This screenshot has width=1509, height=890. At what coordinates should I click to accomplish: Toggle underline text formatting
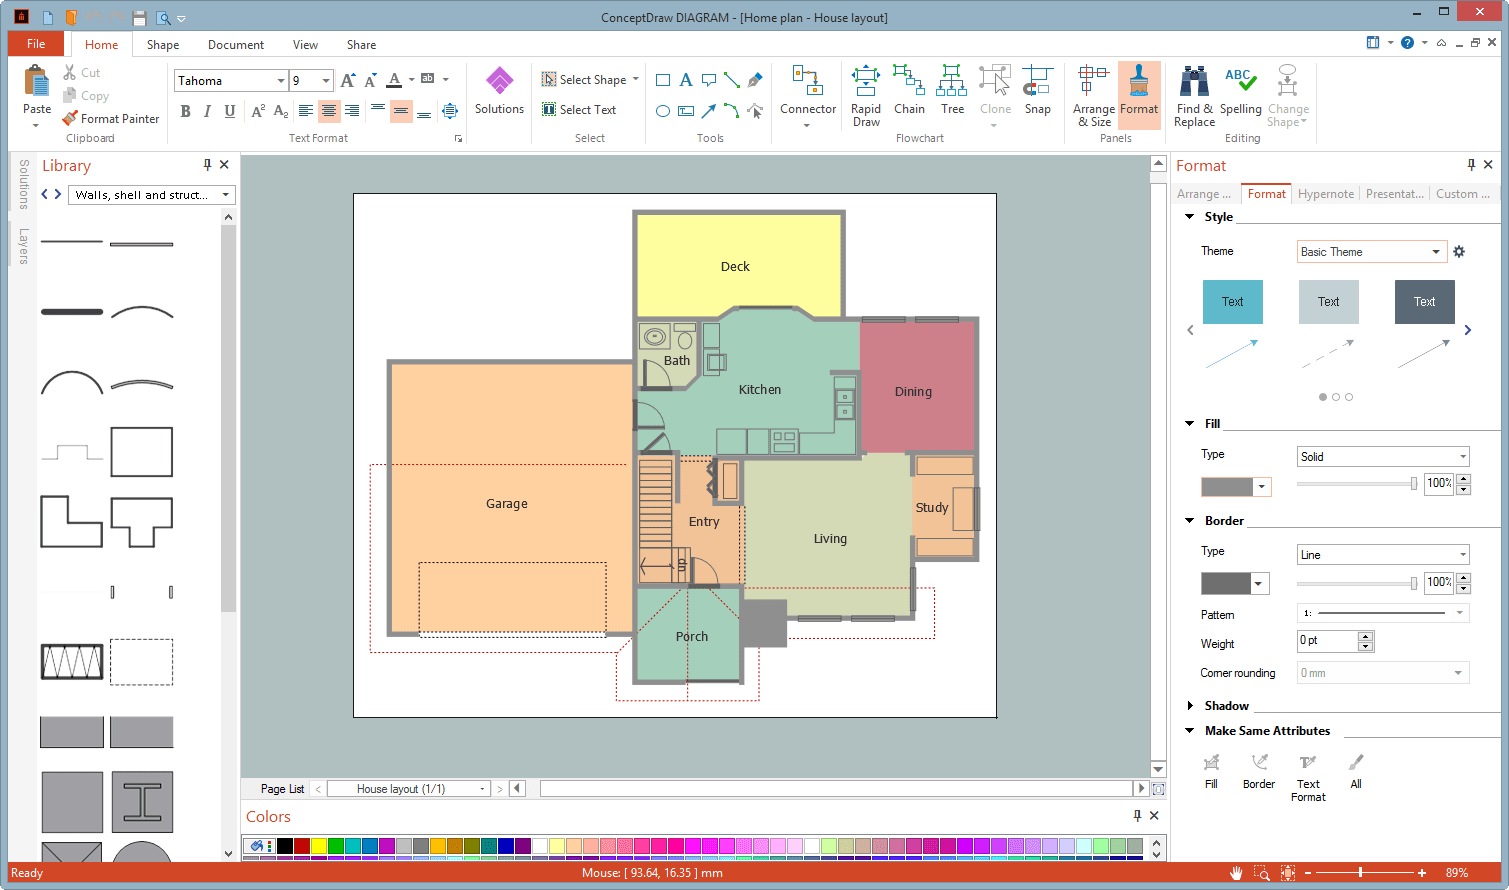[228, 111]
